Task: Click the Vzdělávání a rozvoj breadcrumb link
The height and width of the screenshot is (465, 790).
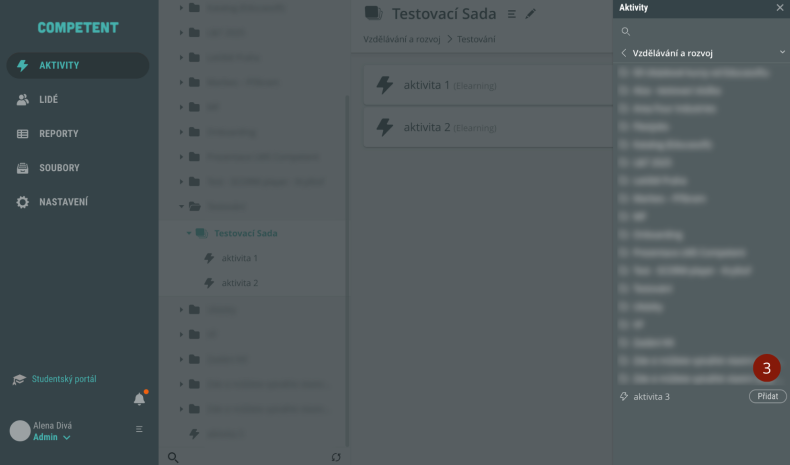Action: coord(402,39)
